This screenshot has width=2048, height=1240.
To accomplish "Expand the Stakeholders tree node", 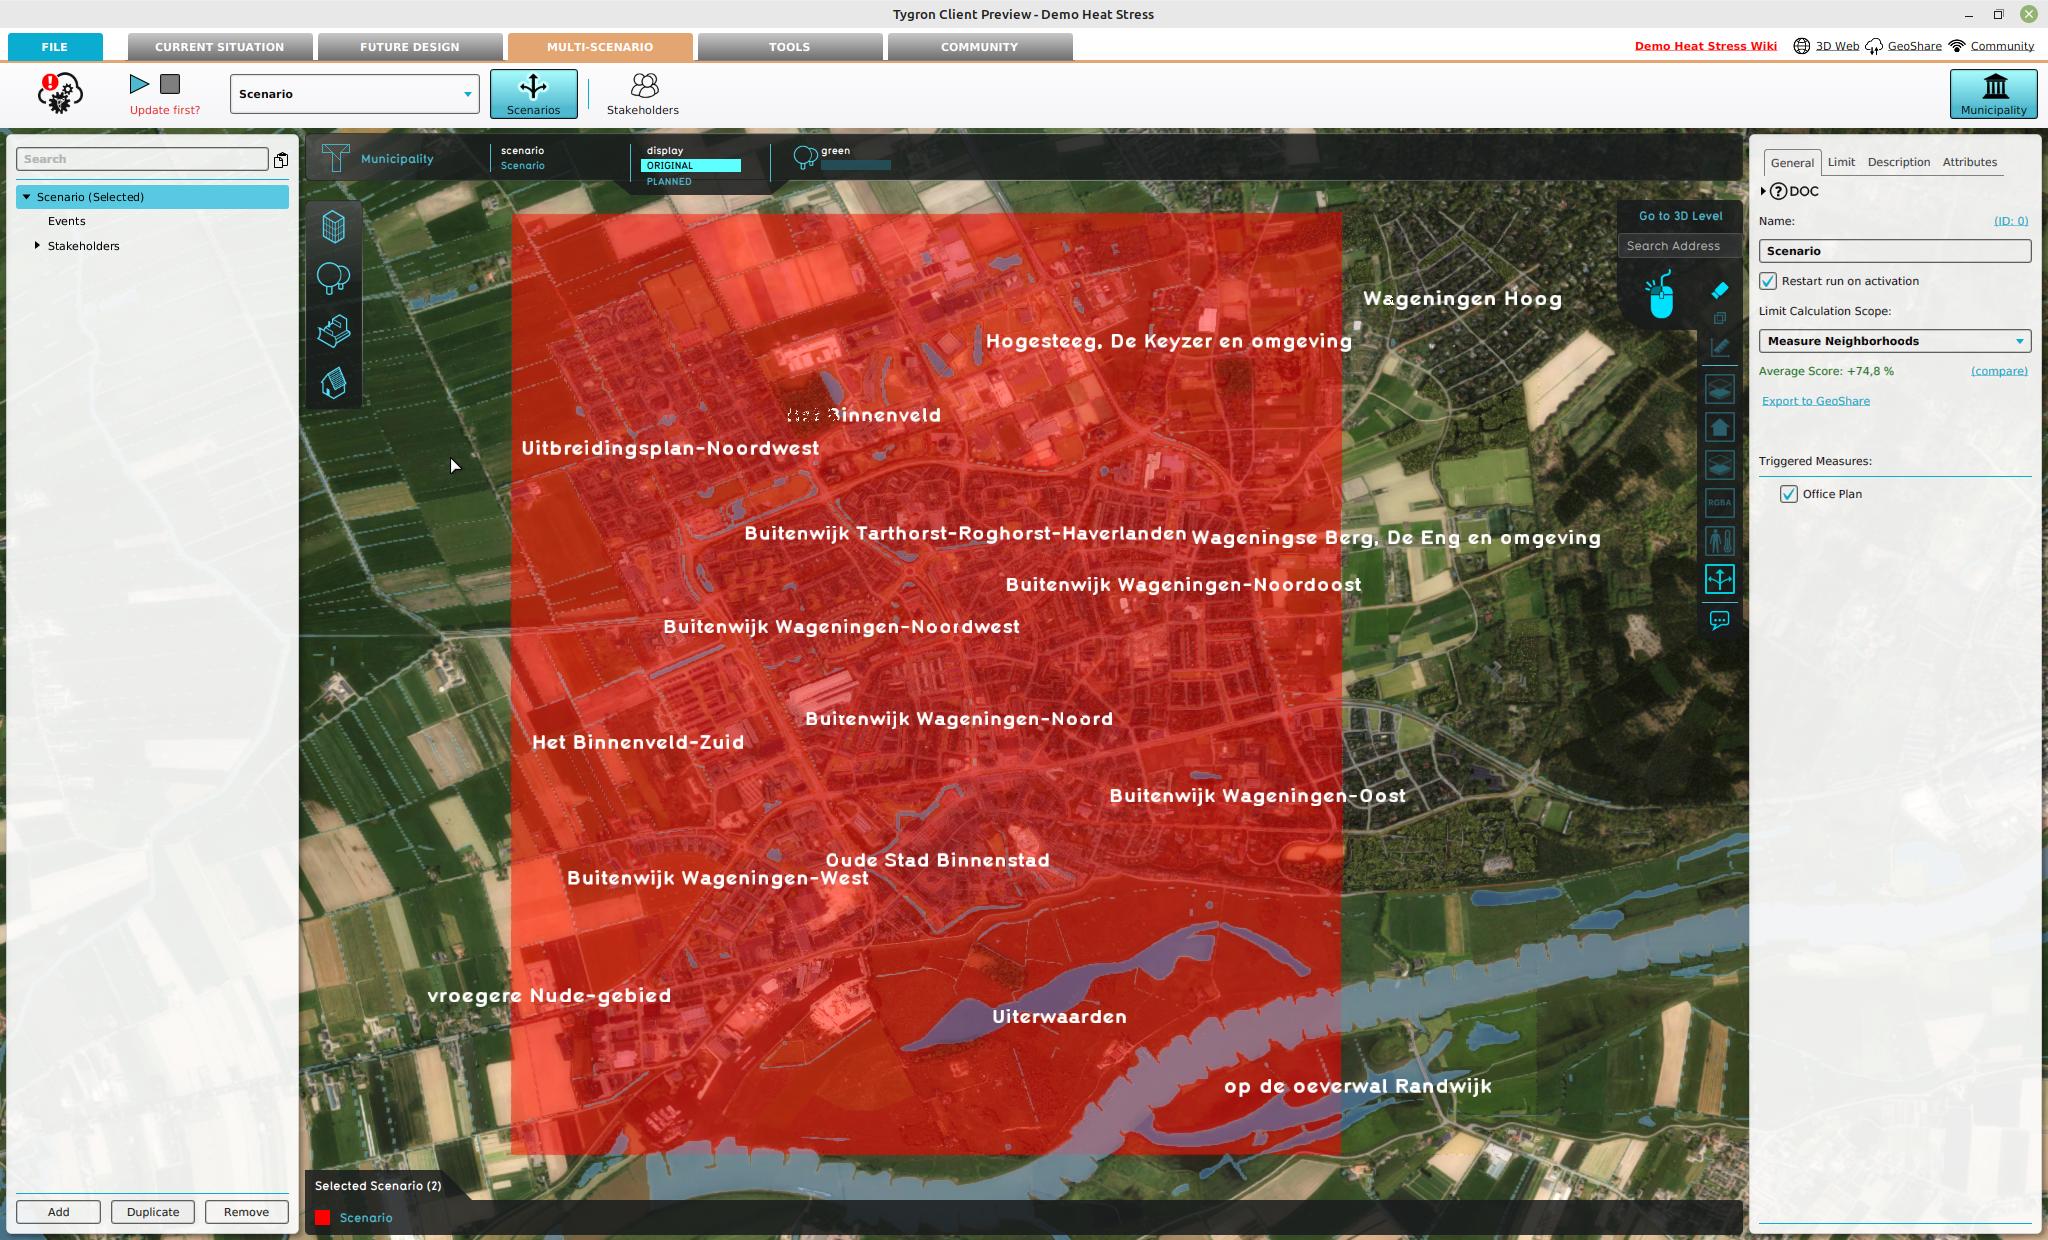I will tap(37, 246).
